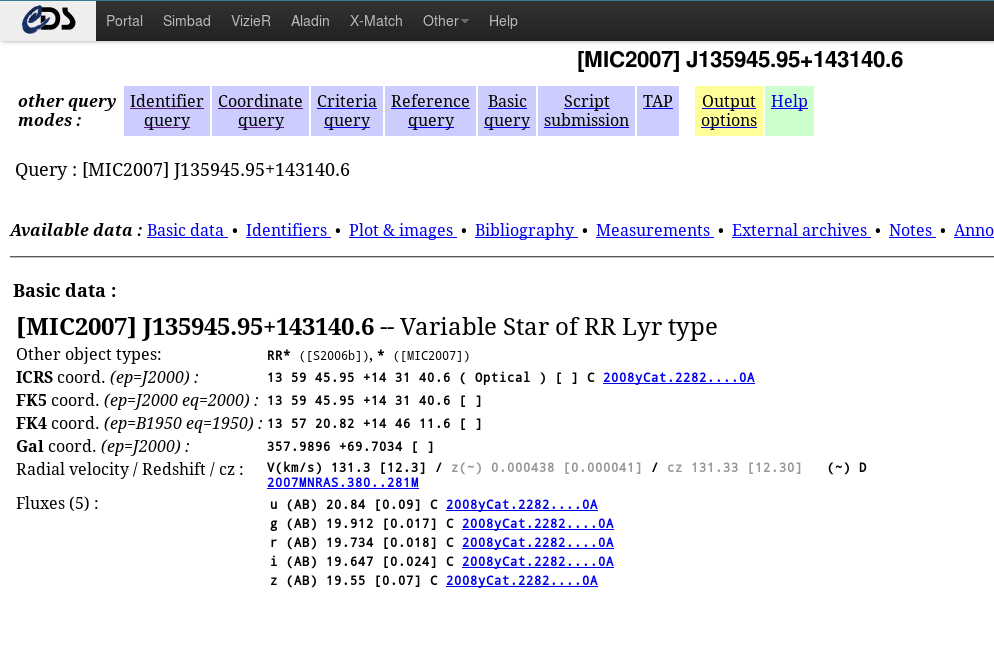Open the TAP query link

pyautogui.click(x=657, y=101)
